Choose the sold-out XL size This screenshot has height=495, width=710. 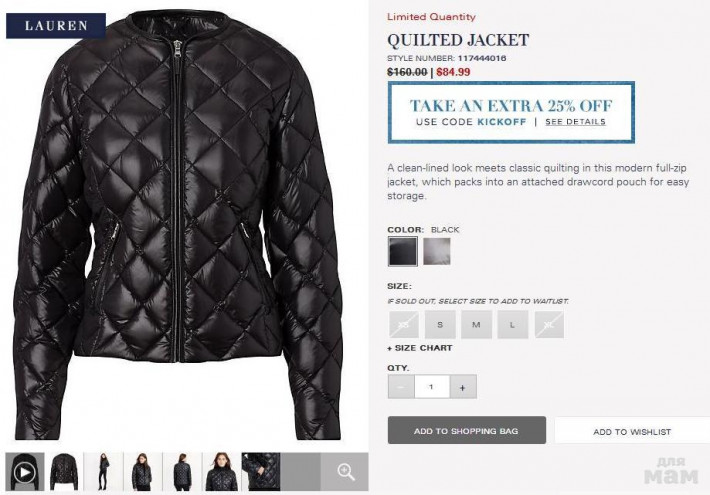(x=549, y=325)
